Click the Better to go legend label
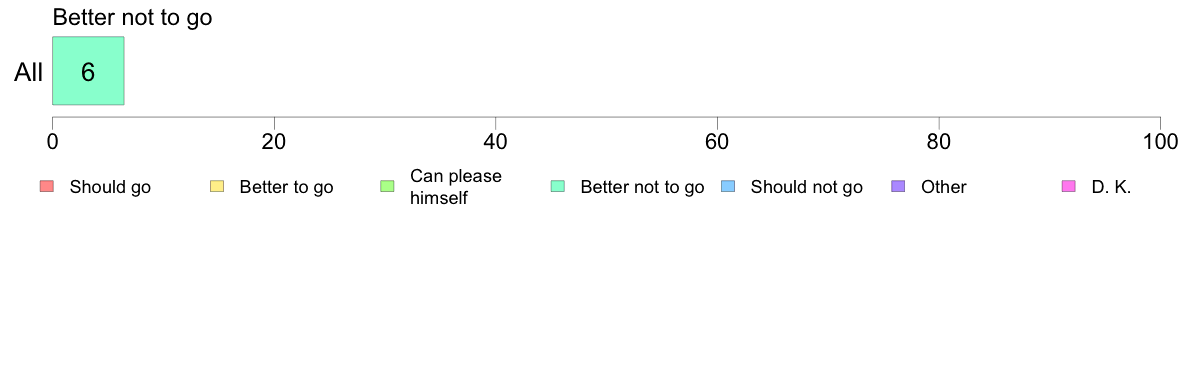 [286, 187]
